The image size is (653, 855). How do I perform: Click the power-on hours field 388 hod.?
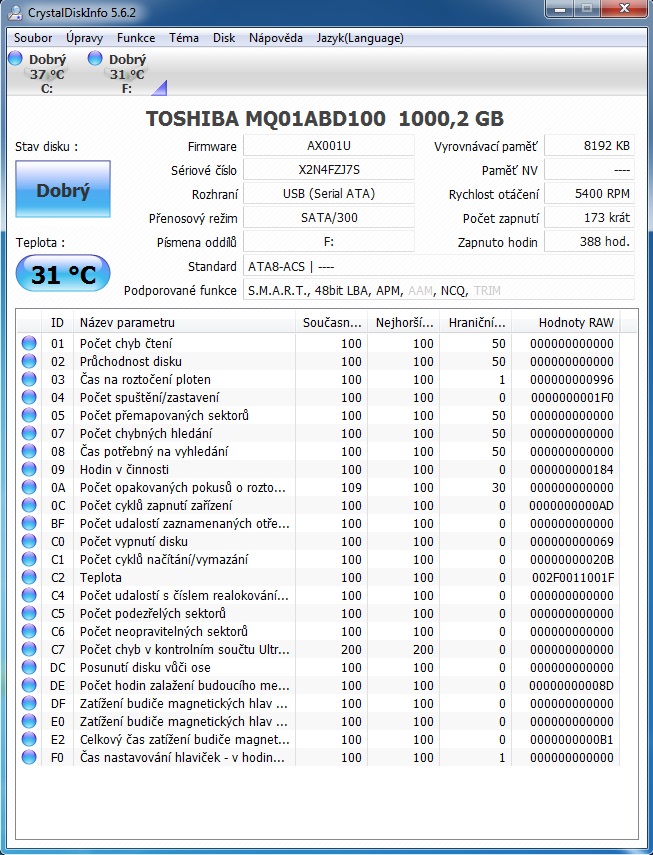(590, 242)
